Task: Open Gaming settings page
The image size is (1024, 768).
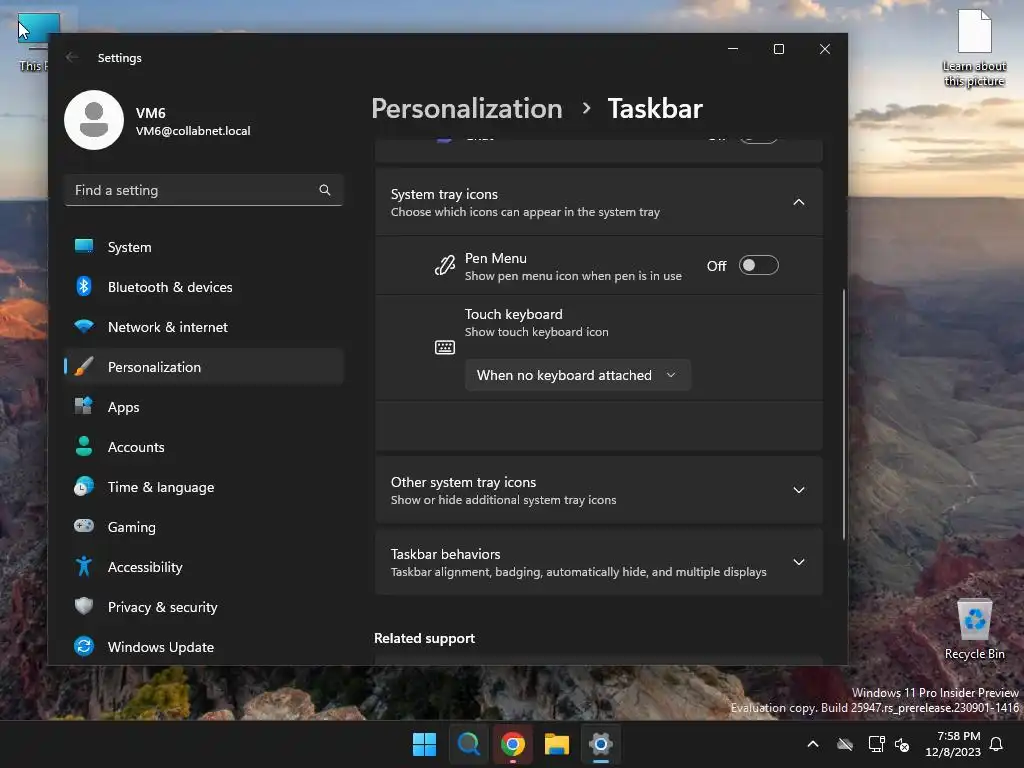Action: coord(204,526)
